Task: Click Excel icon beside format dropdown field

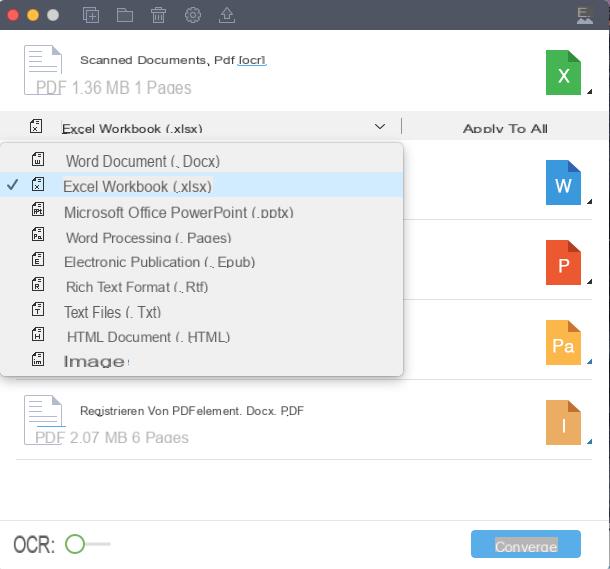Action: [36, 126]
